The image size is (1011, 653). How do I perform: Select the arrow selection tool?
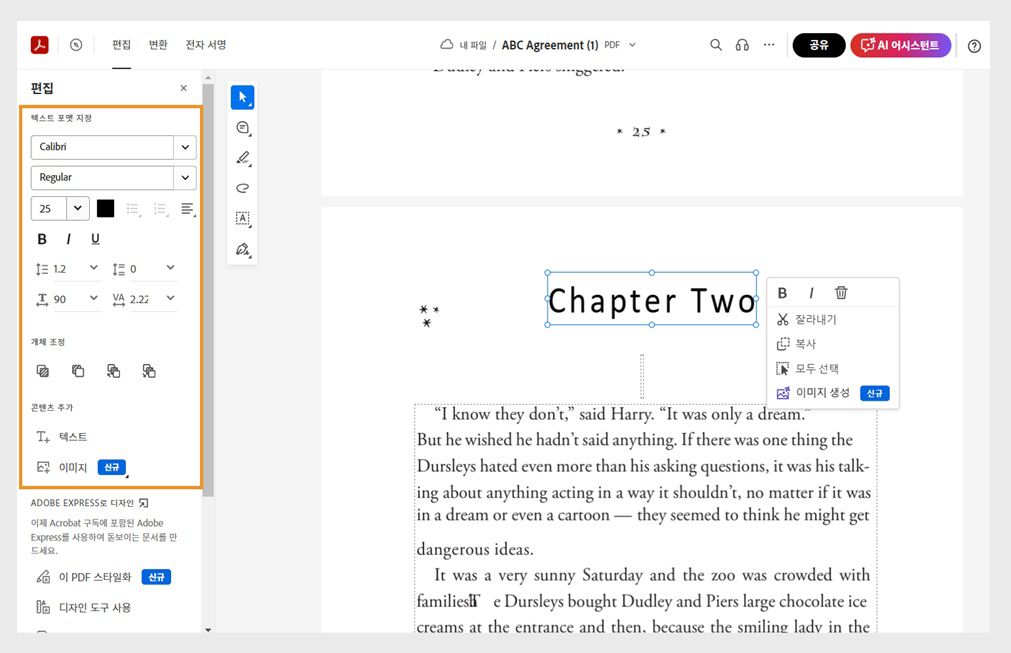(242, 97)
